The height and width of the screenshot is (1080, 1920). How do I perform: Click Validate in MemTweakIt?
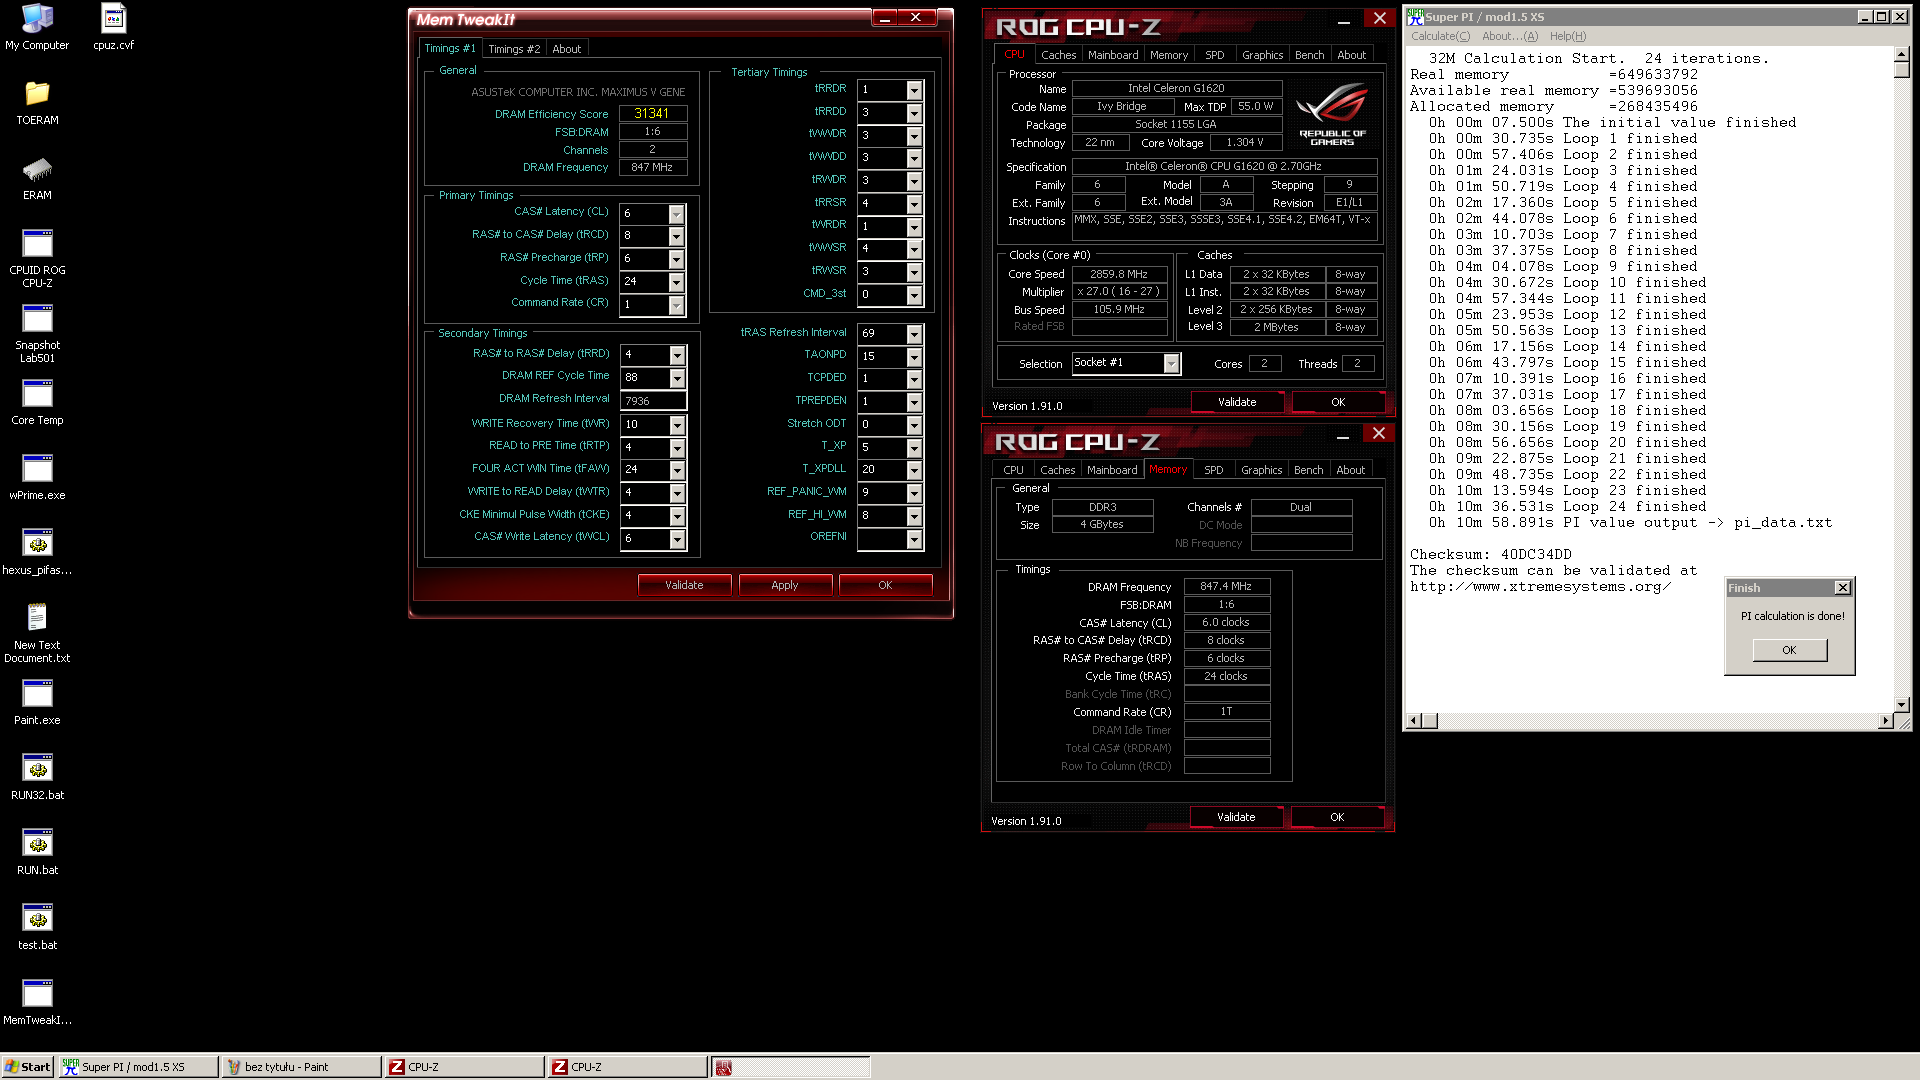click(x=684, y=585)
